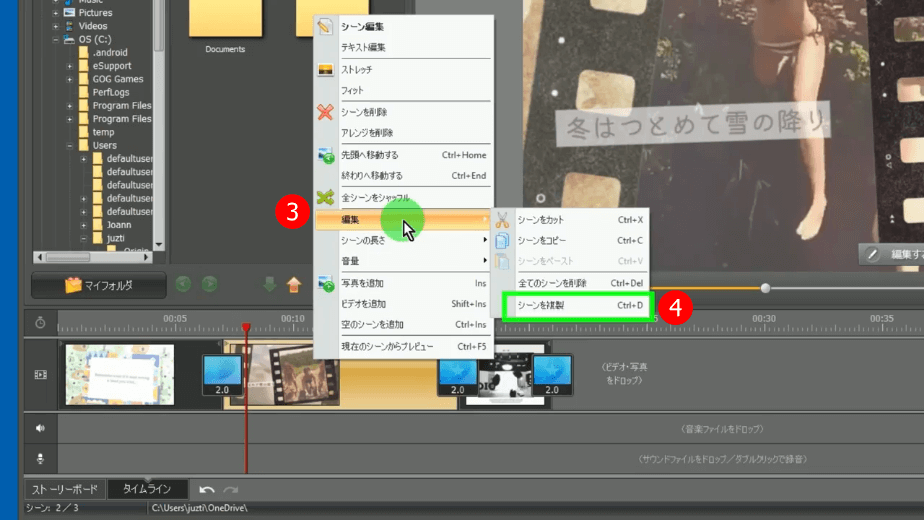The width and height of the screenshot is (924, 520).
Task: Click the microphone track icon
Action: [40, 459]
